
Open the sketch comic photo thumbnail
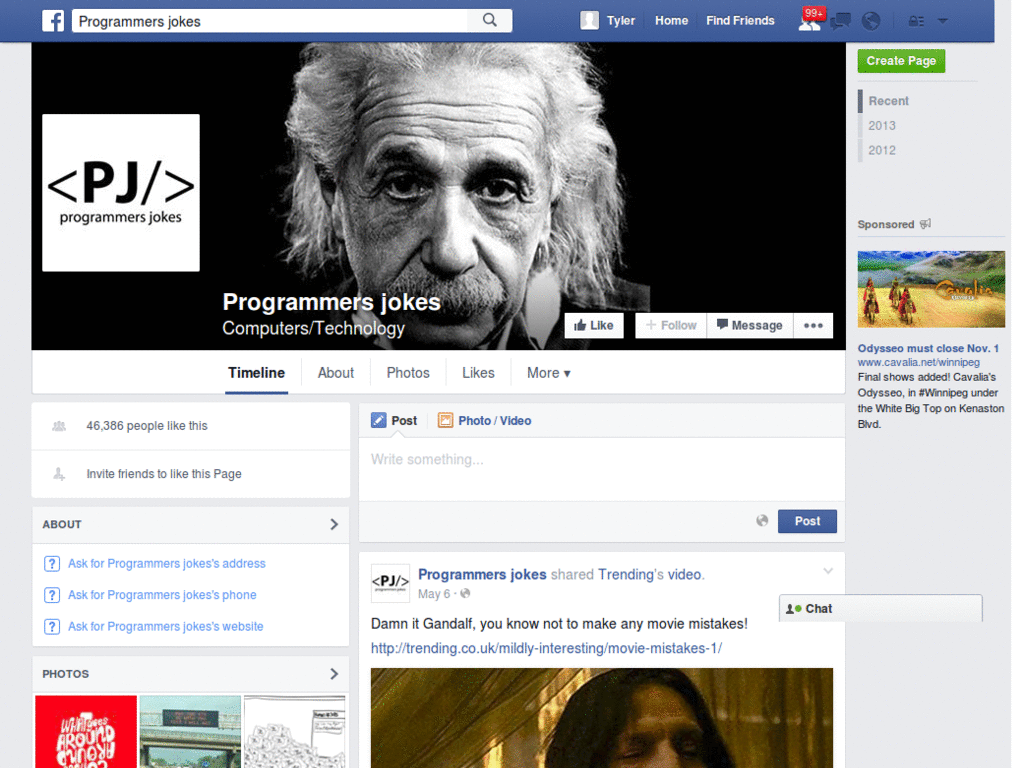[295, 731]
